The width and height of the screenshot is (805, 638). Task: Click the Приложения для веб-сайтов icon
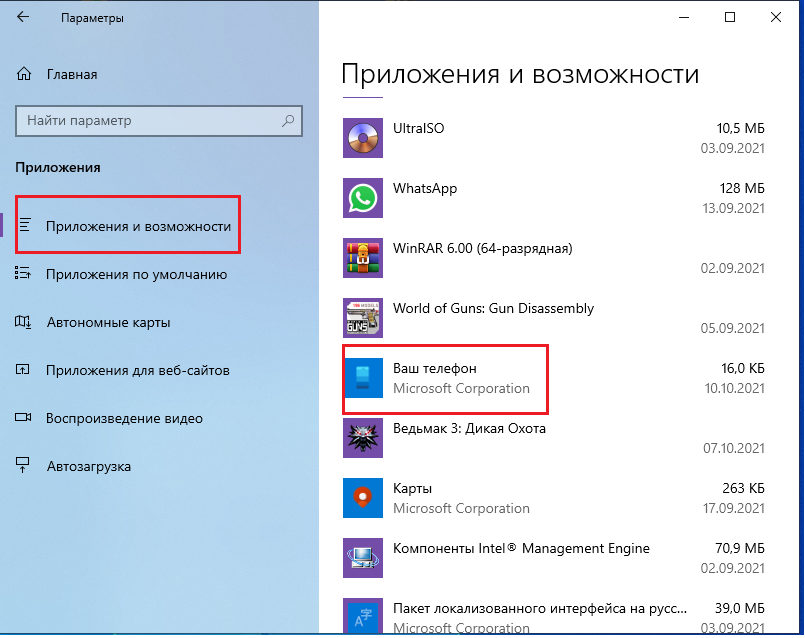pos(23,370)
